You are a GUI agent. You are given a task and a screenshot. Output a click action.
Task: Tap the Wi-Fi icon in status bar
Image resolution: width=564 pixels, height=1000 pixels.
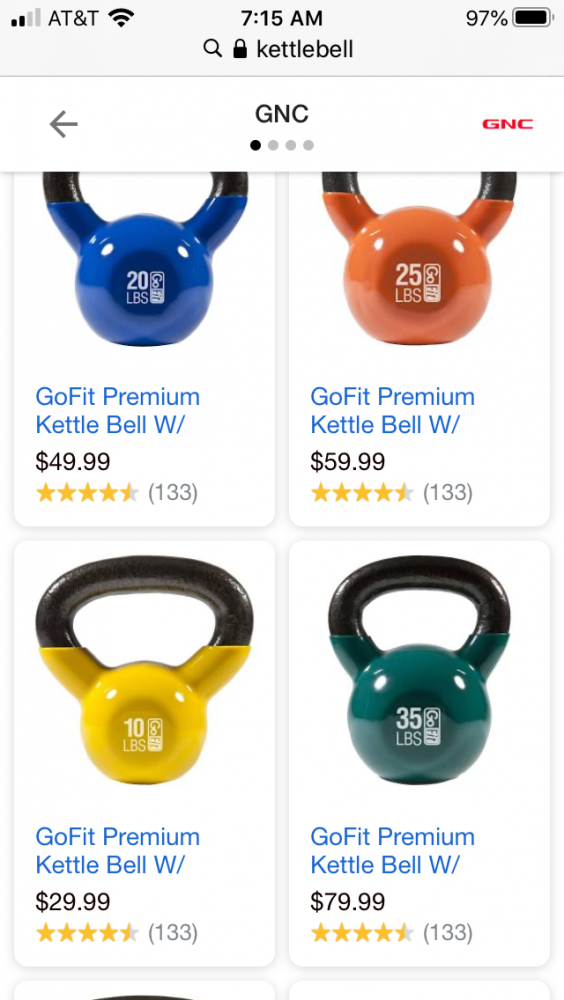pyautogui.click(x=120, y=17)
